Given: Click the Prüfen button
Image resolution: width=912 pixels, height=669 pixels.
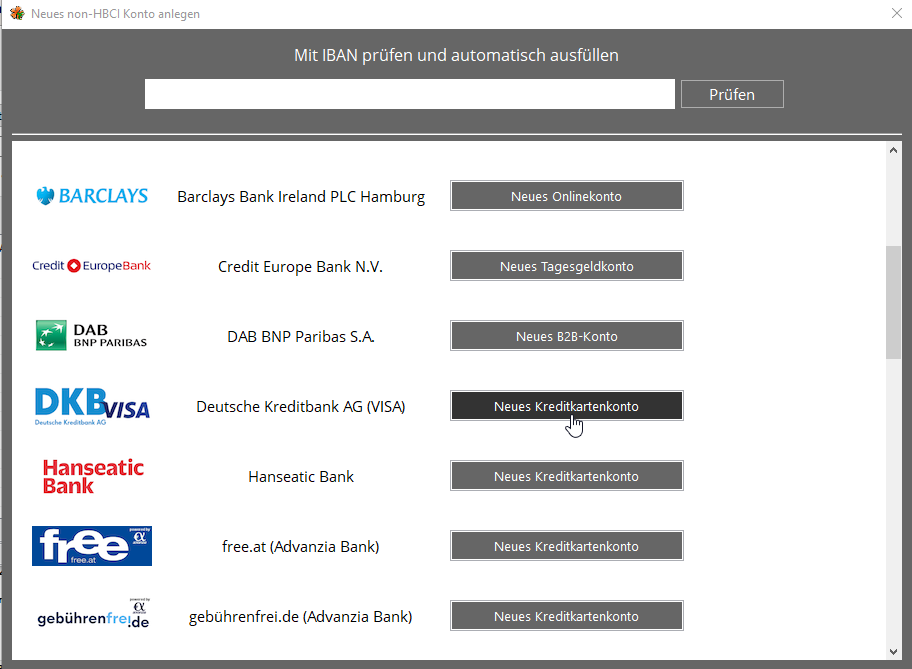Looking at the screenshot, I should tap(732, 94).
